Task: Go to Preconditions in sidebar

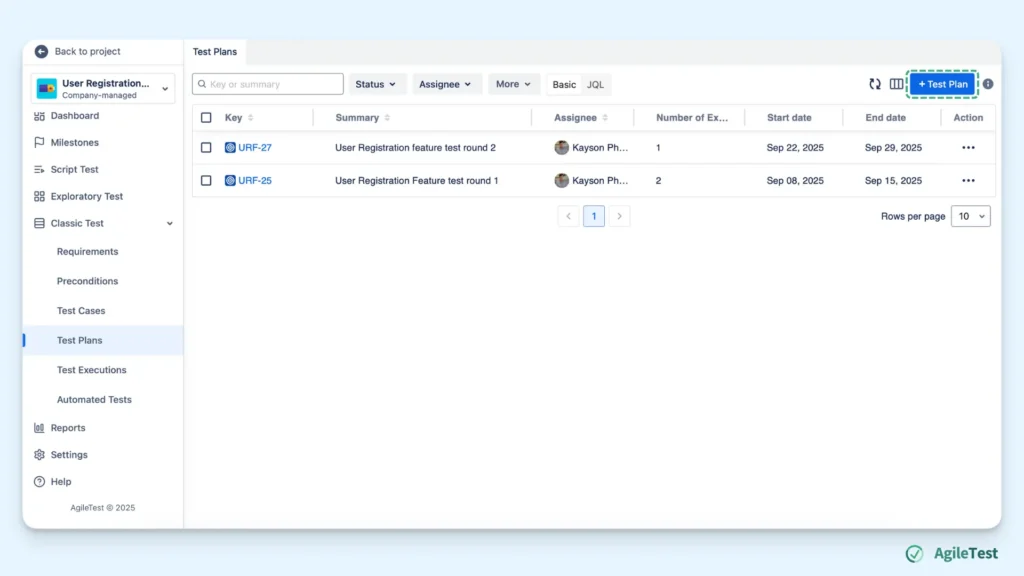Action: 88,281
